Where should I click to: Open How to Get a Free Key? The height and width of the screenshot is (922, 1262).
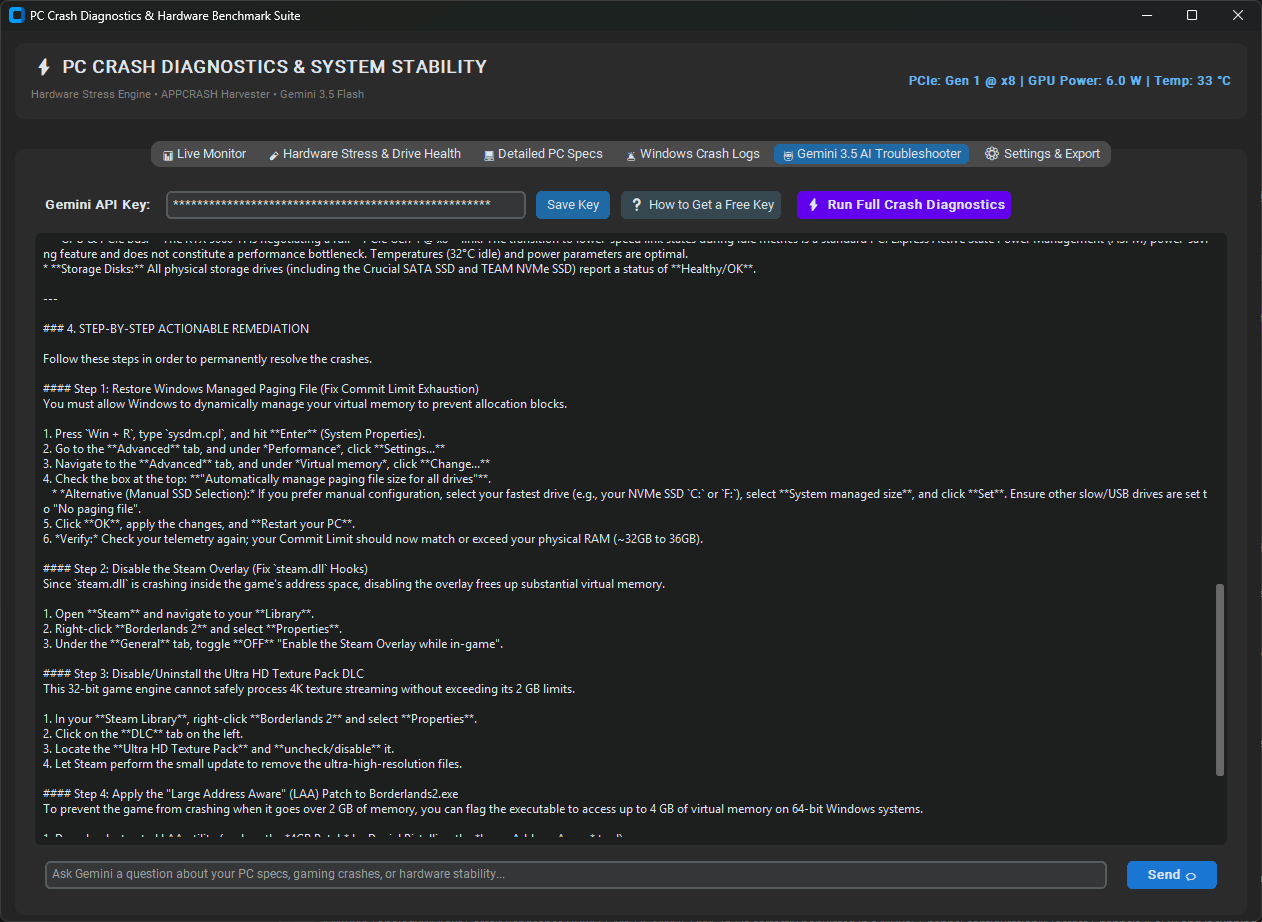coord(703,205)
